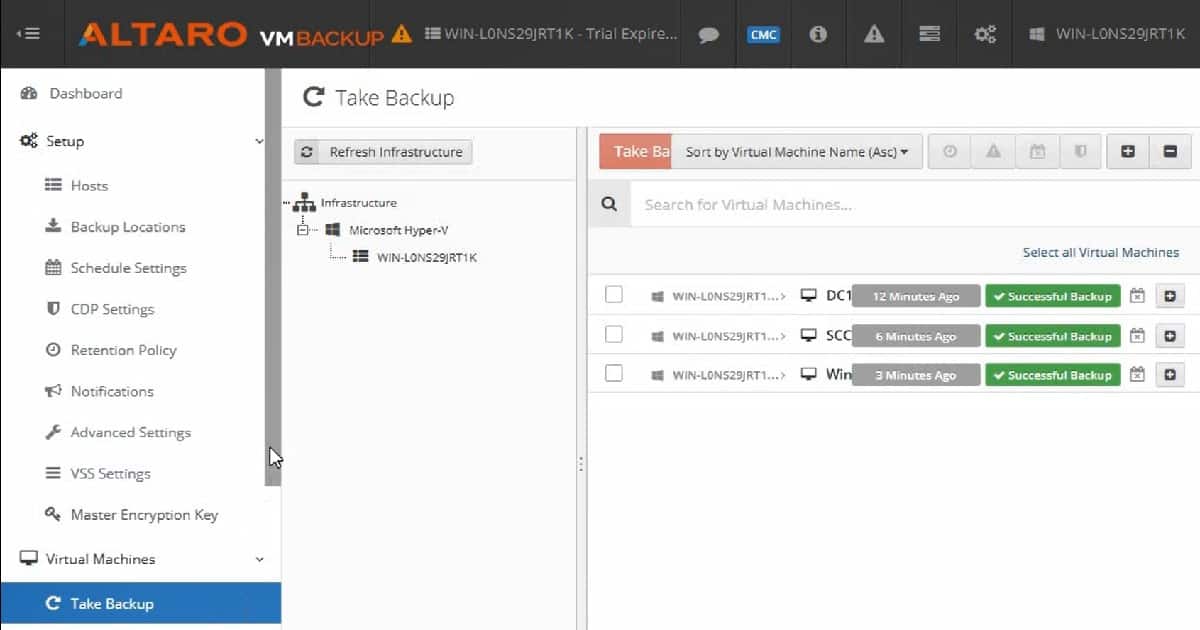
Task: Tick the checkbox for DC1 virtual machine
Action: 614,294
